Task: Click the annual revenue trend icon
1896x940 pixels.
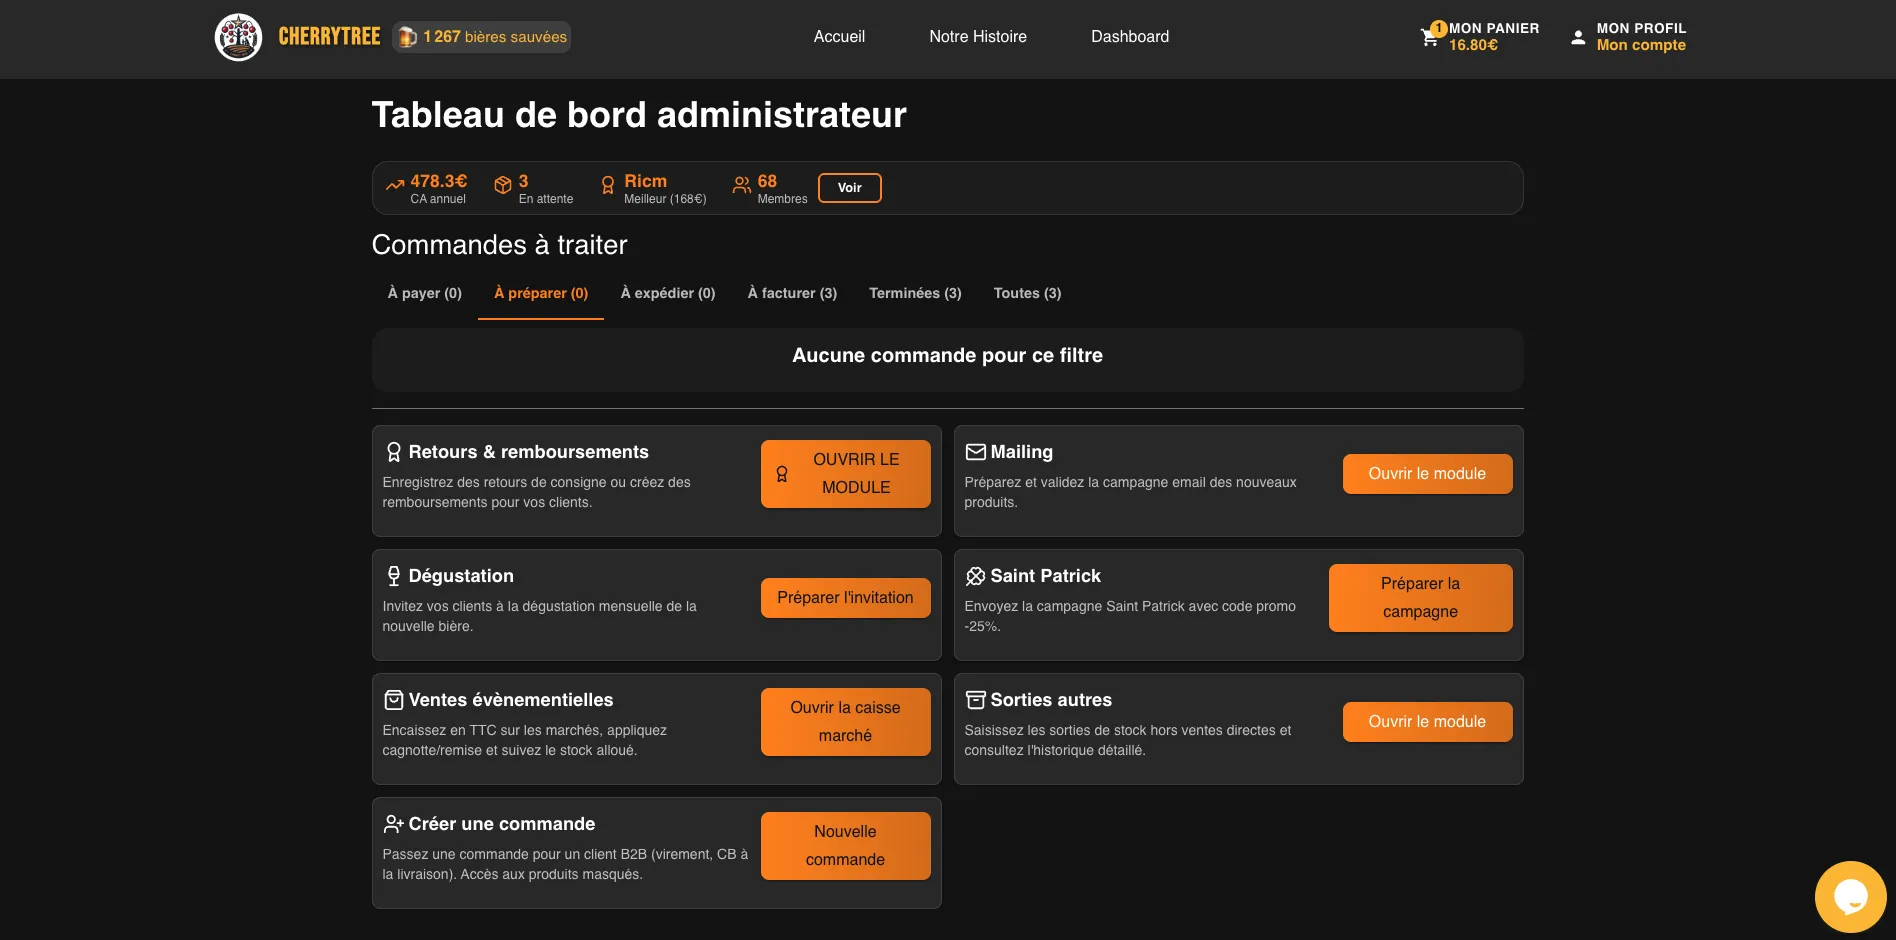Action: [395, 185]
